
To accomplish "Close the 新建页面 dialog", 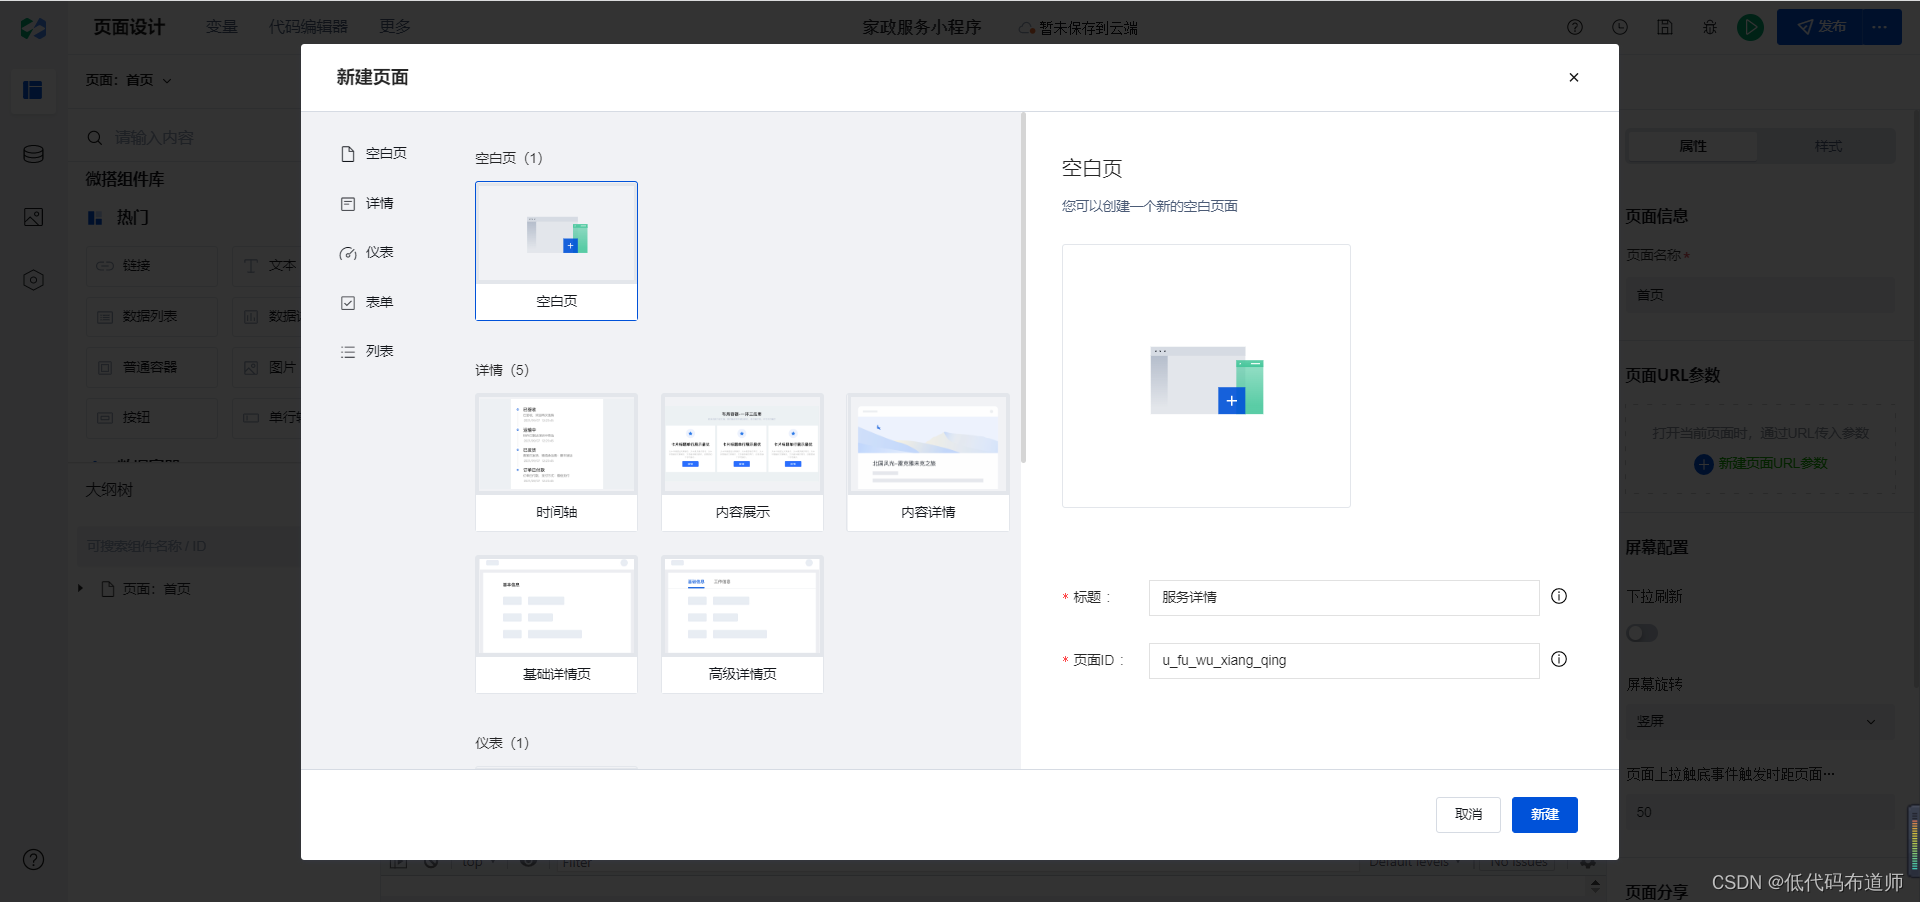I will (x=1573, y=78).
